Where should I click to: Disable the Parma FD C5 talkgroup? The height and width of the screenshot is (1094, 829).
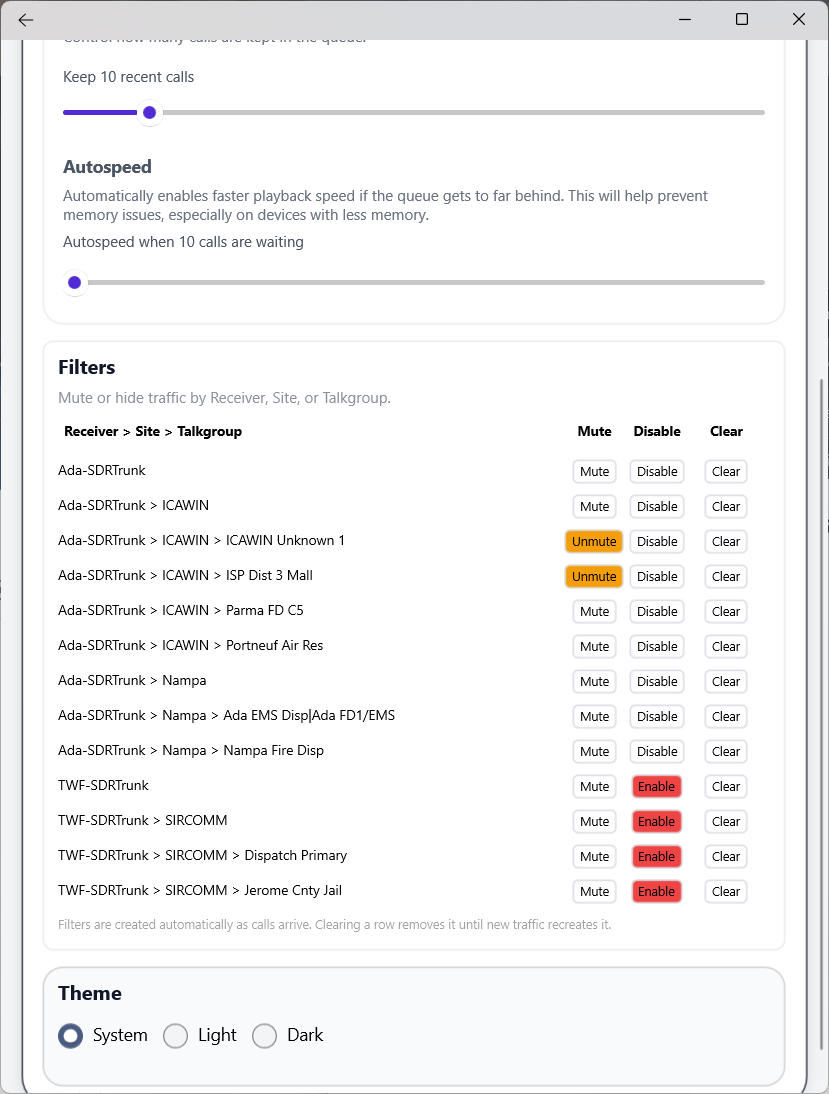click(x=657, y=611)
